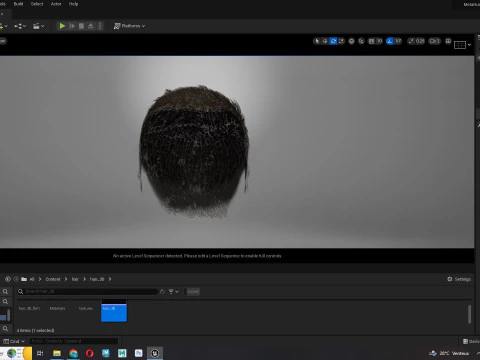Open the Content Browser filter dropdown

pyautogui.click(x=173, y=292)
